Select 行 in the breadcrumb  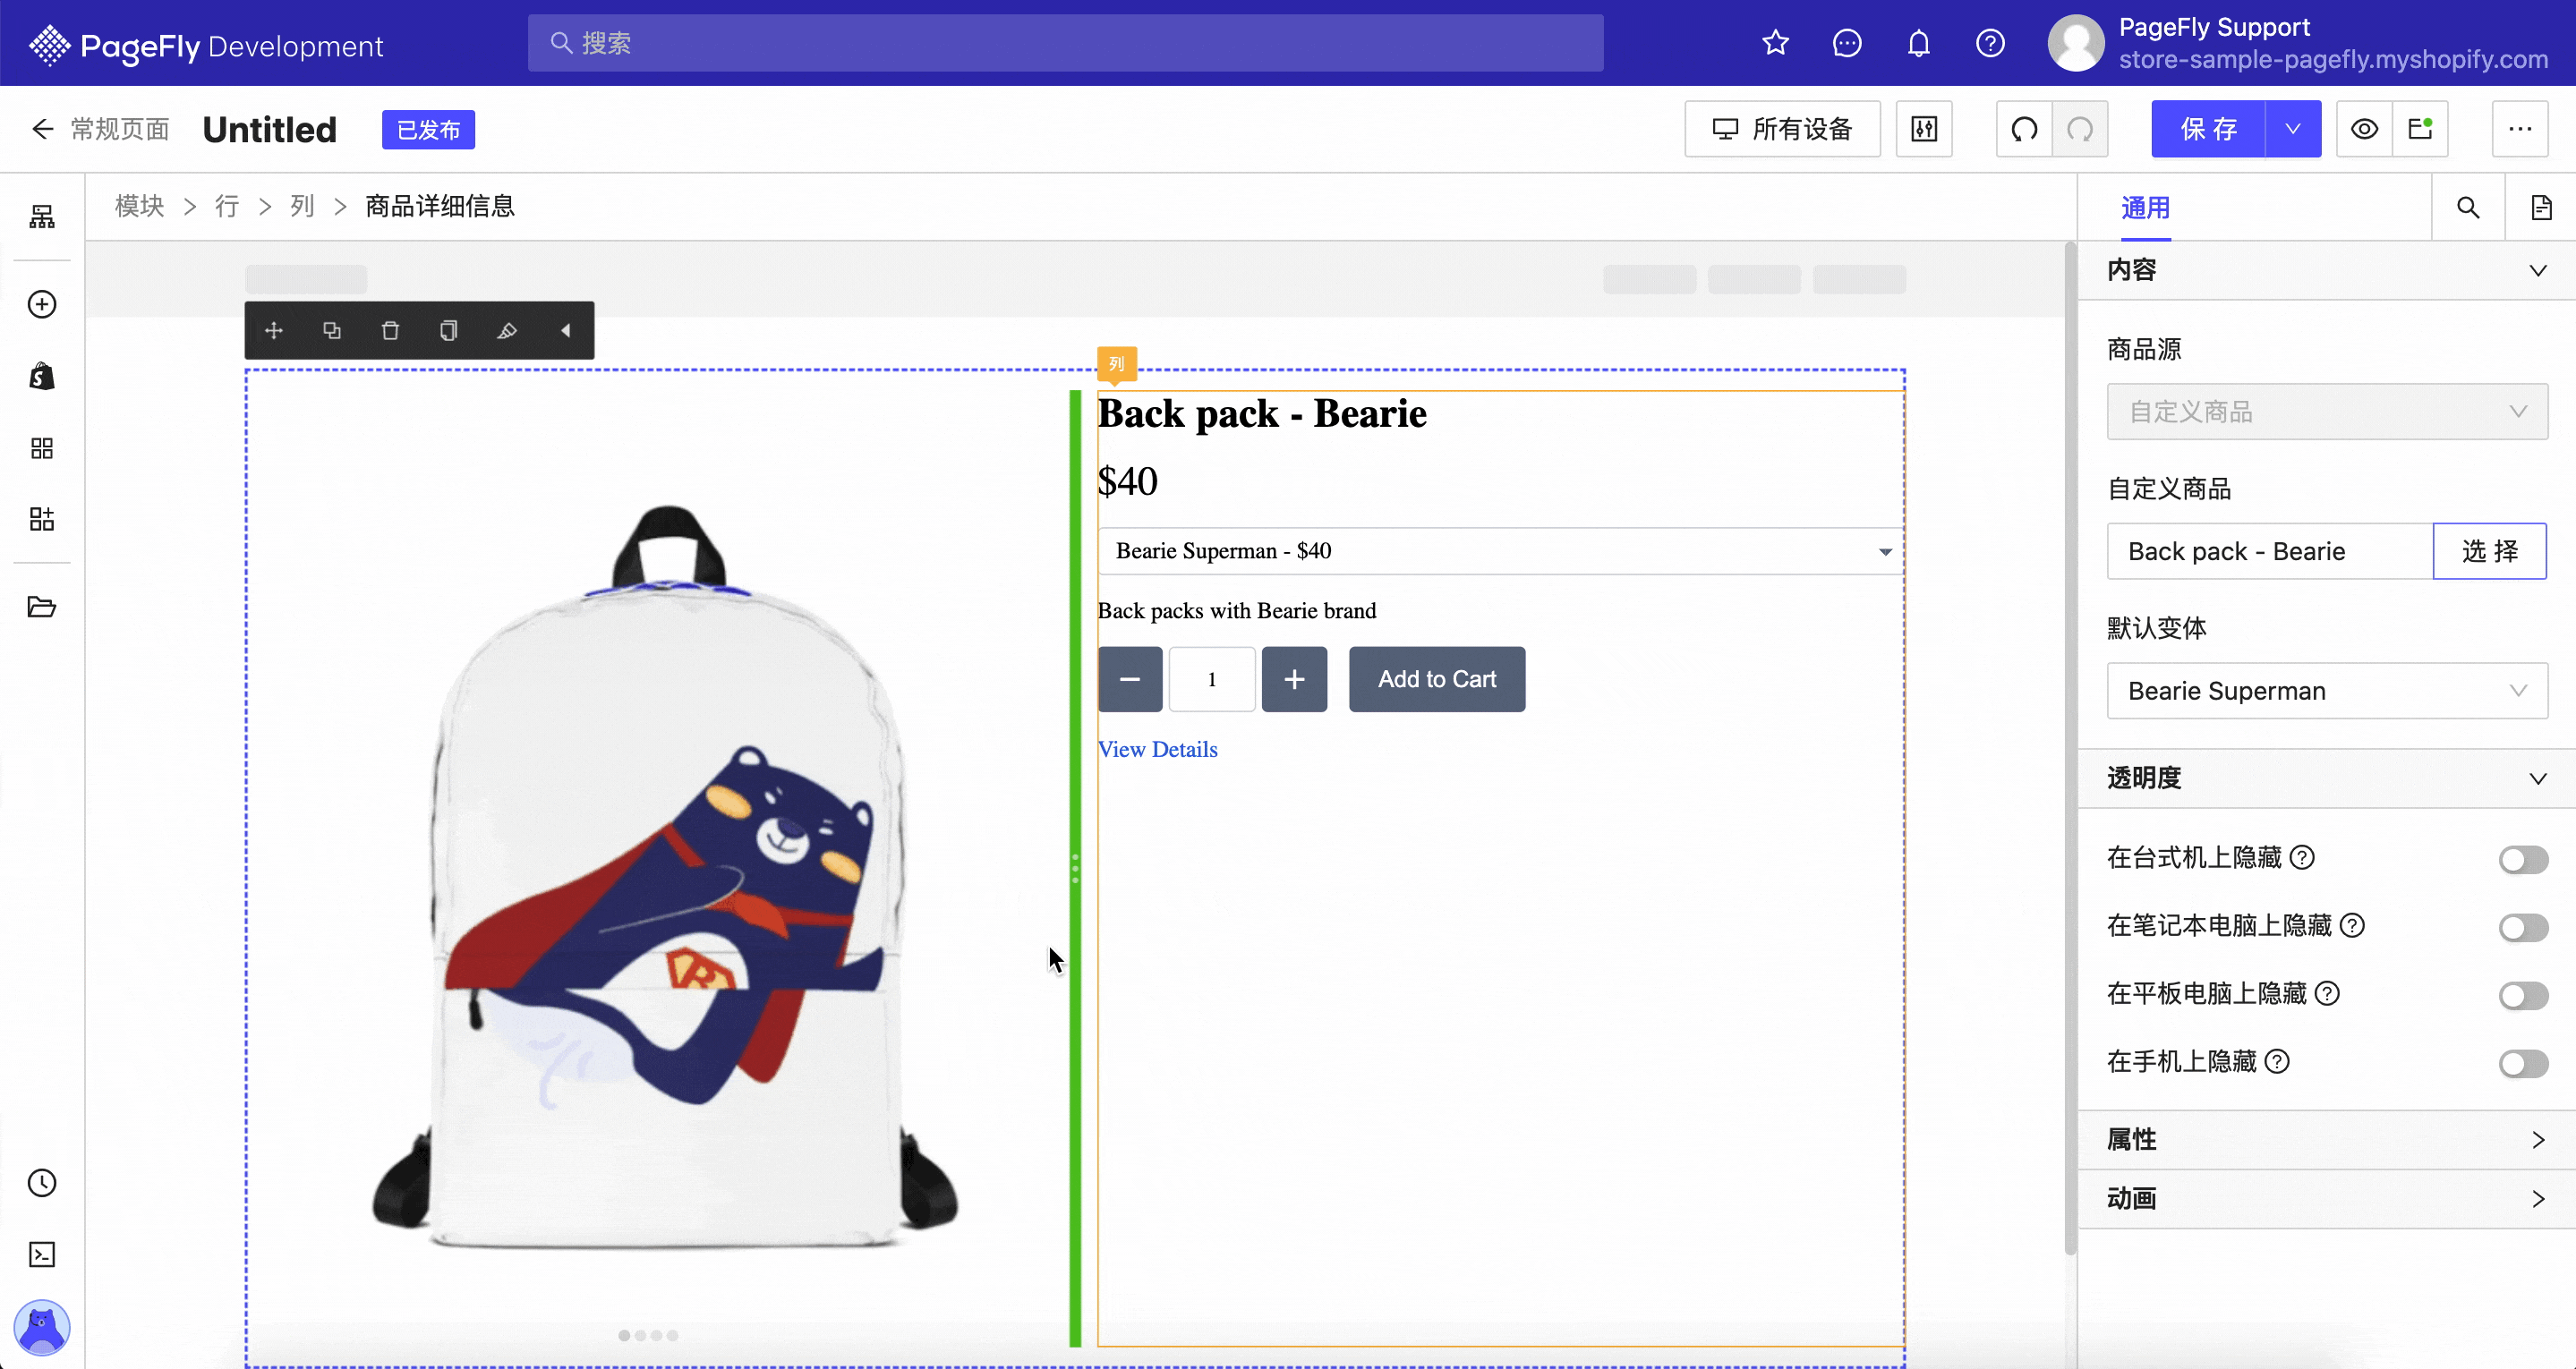click(227, 206)
